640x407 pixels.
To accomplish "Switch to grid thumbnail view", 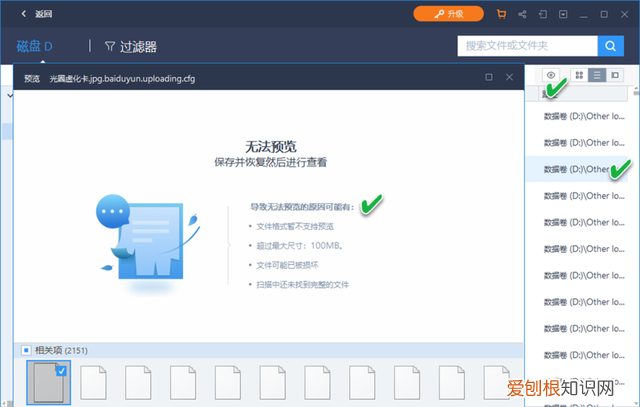I will [x=579, y=76].
